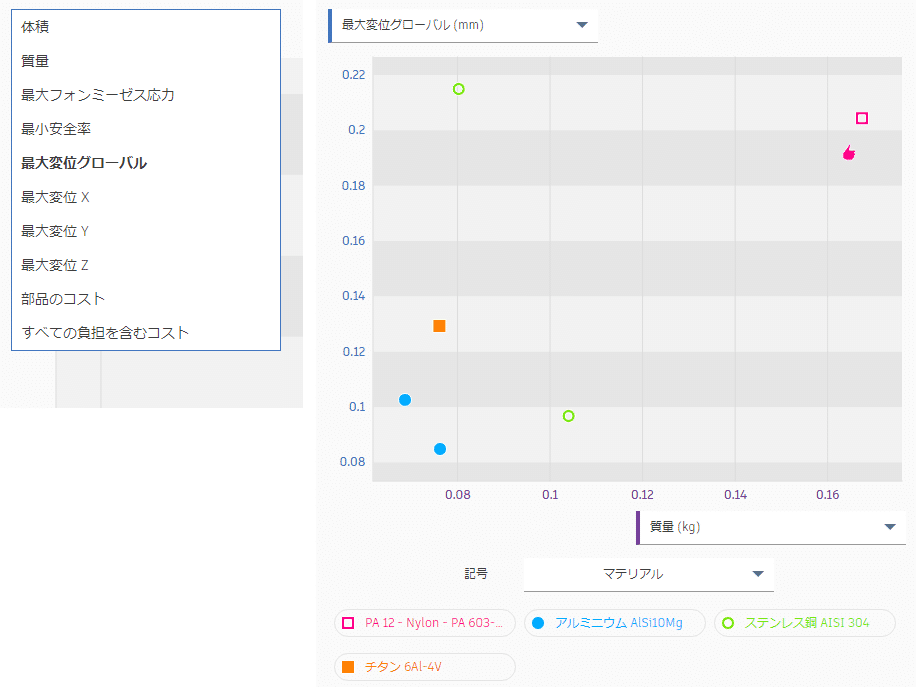Click the orange square icon in titanium legend
916x687 pixels.
click(x=348, y=667)
